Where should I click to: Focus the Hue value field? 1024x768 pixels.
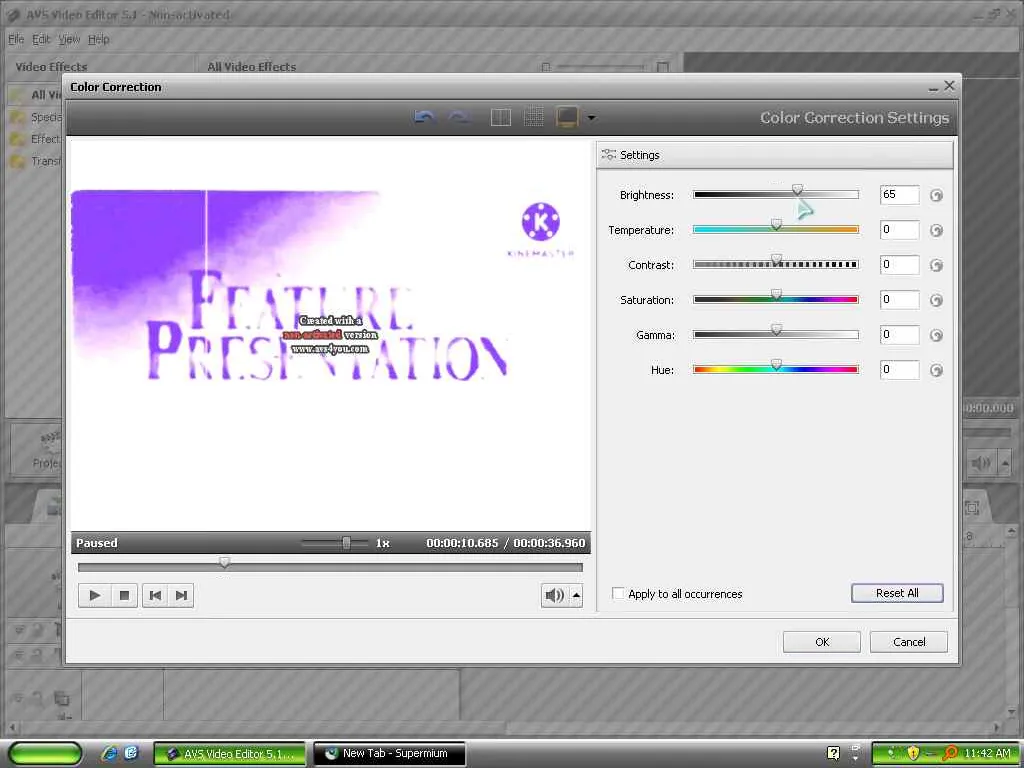(x=899, y=370)
